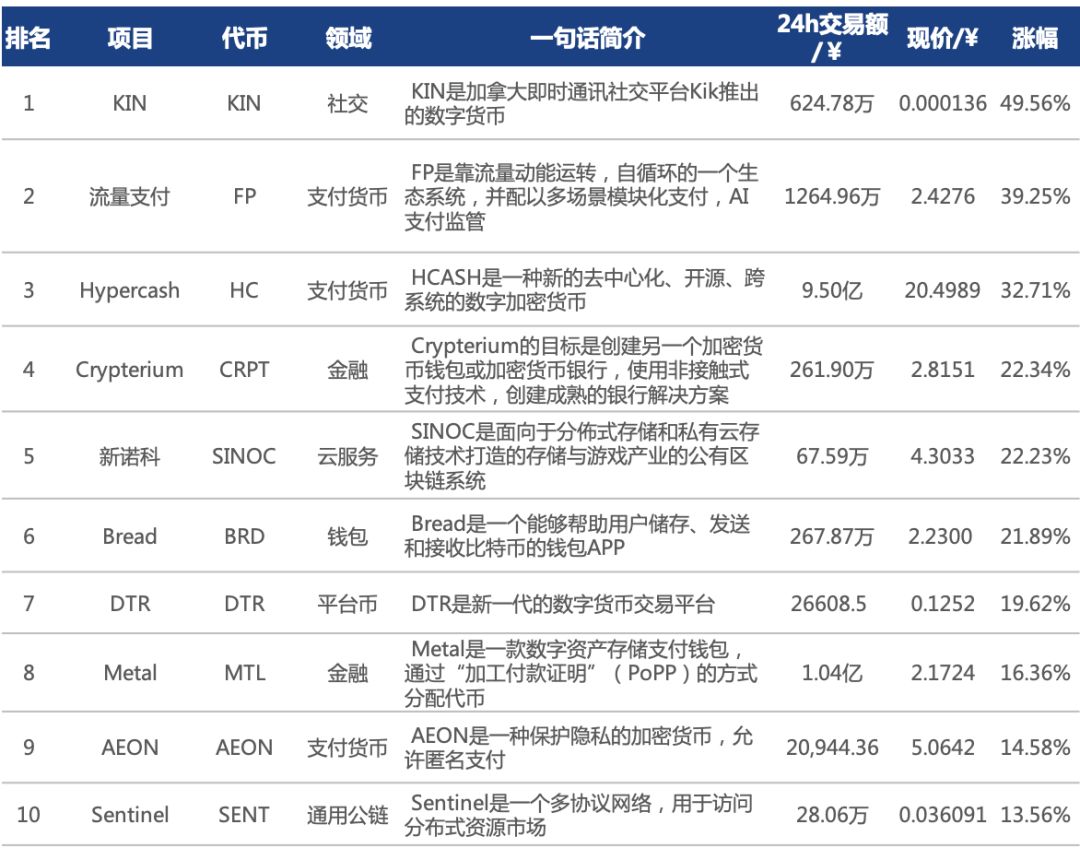Click the price 0.1252
1080x848 pixels.
click(942, 603)
